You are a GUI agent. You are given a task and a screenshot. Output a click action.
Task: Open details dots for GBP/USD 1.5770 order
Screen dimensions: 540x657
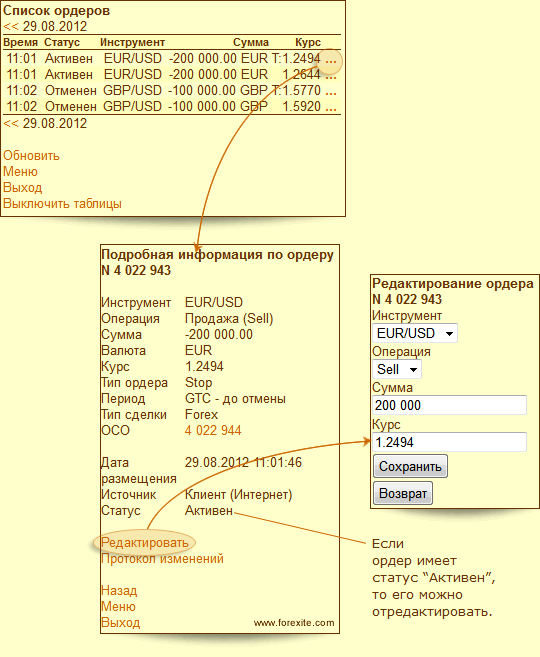(x=331, y=93)
